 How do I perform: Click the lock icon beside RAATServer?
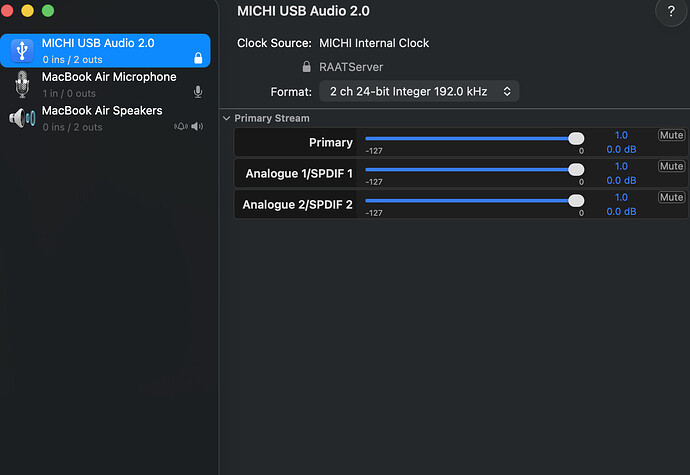coord(307,66)
